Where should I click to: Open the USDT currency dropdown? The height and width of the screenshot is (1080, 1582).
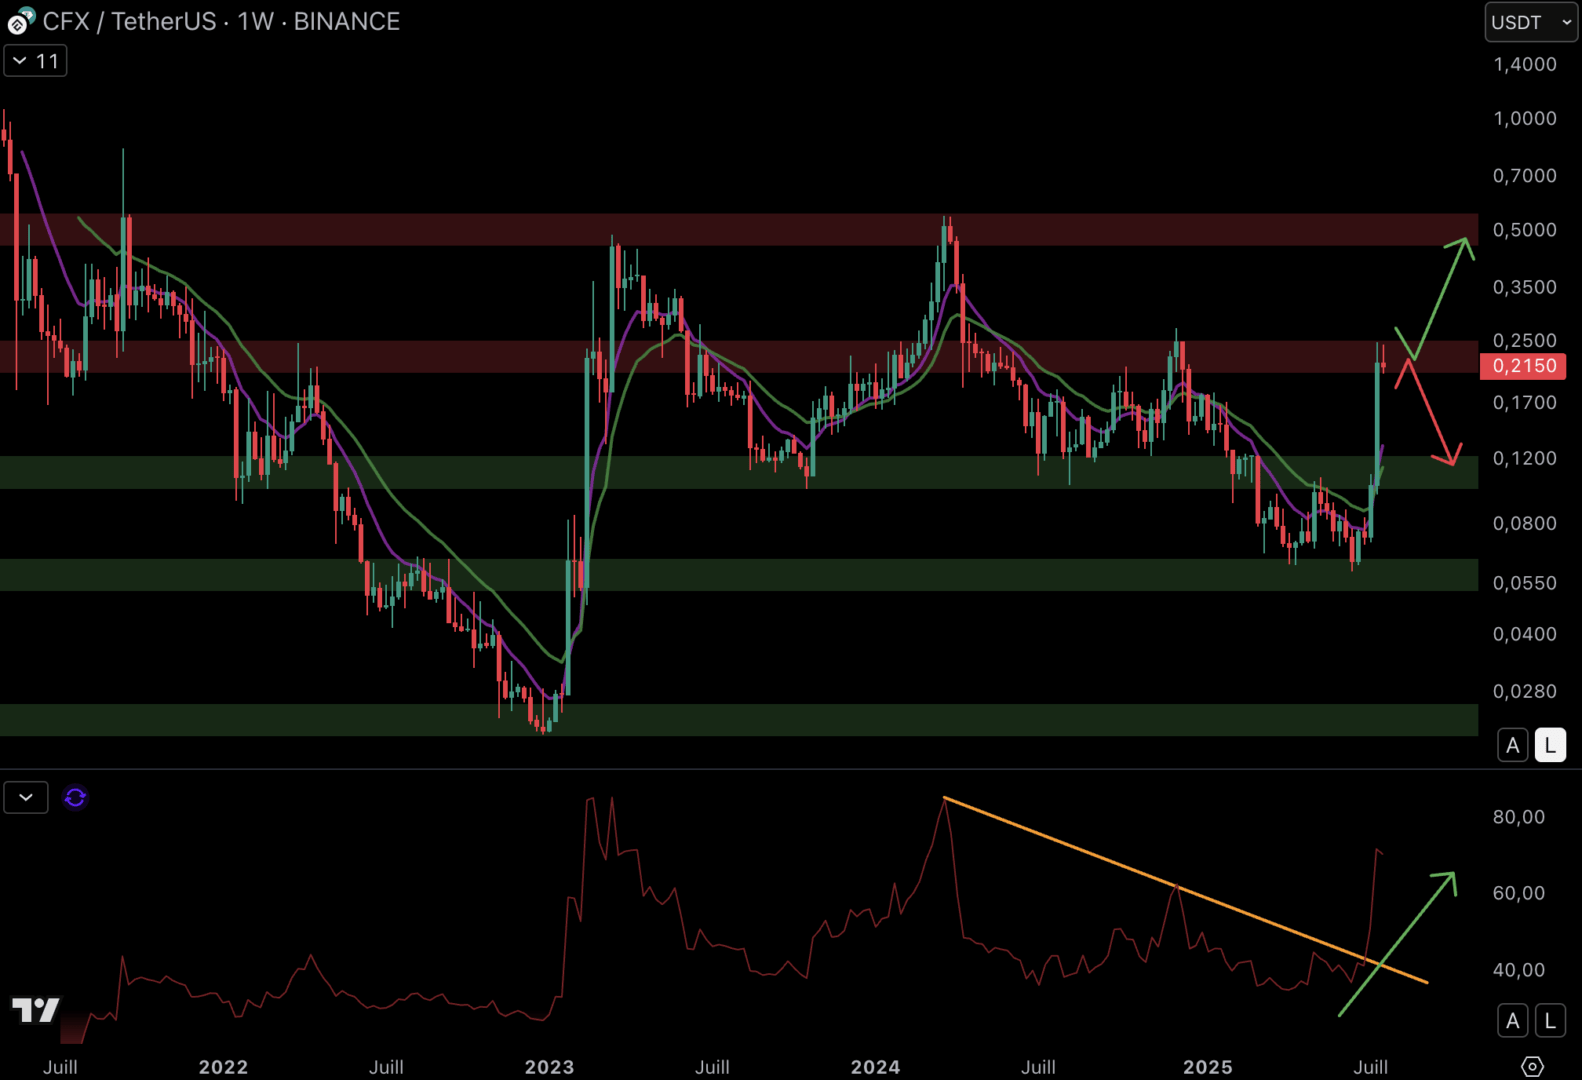(1531, 22)
